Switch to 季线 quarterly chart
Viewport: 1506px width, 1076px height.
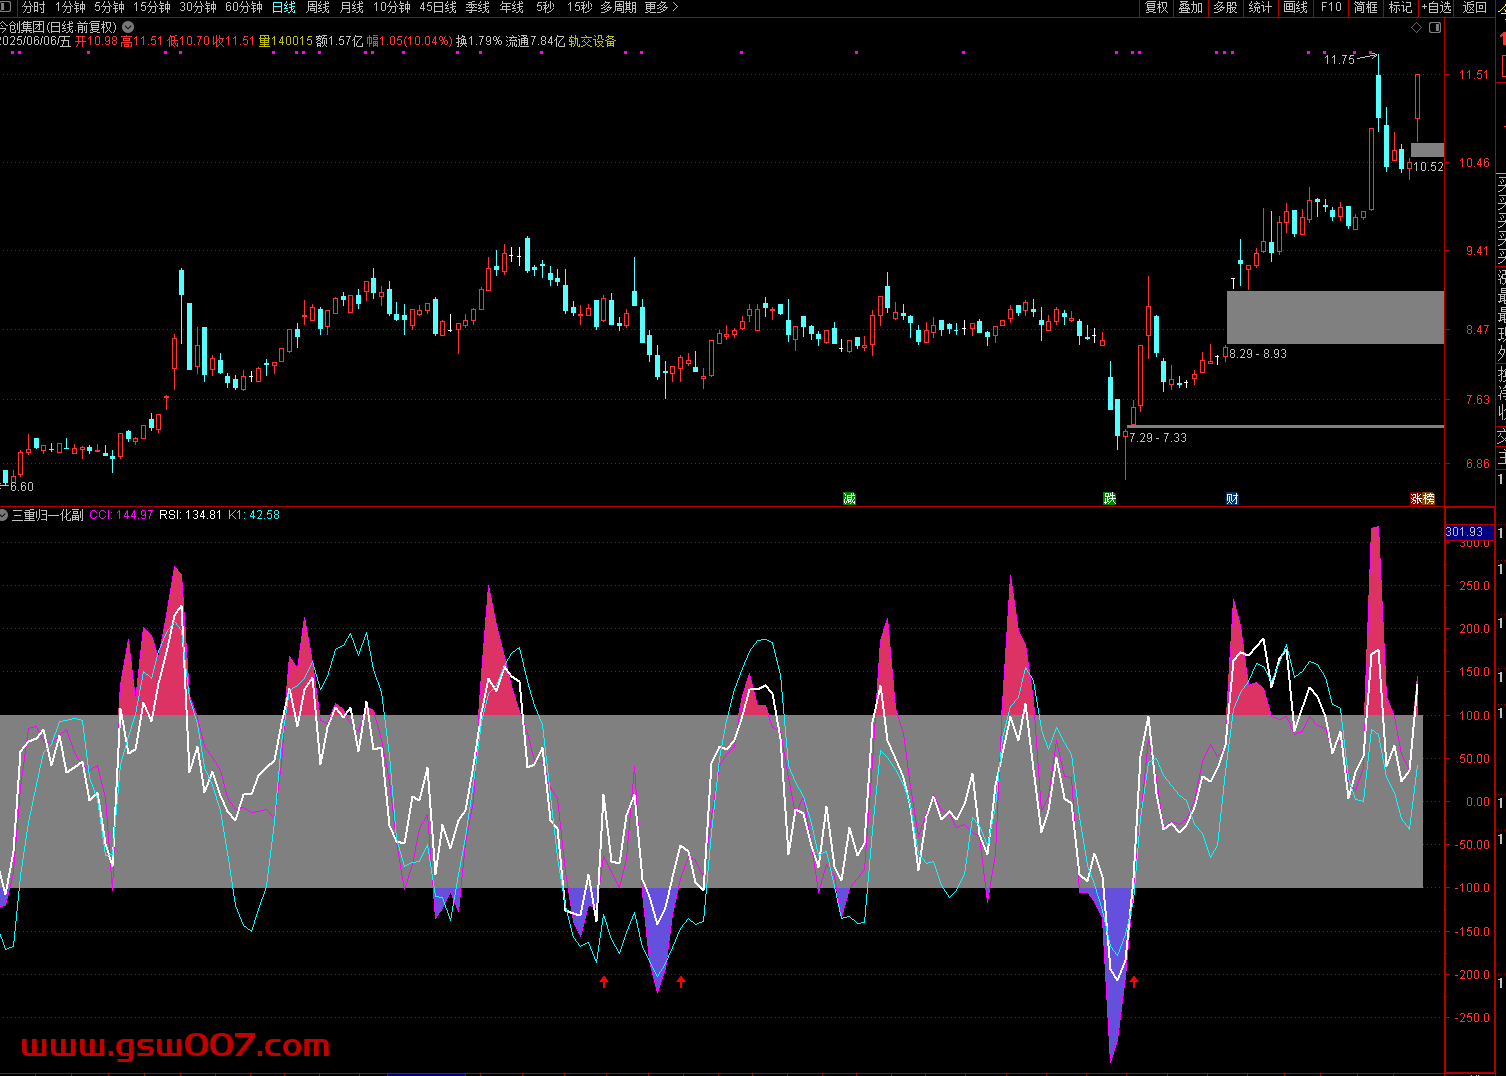(x=478, y=7)
